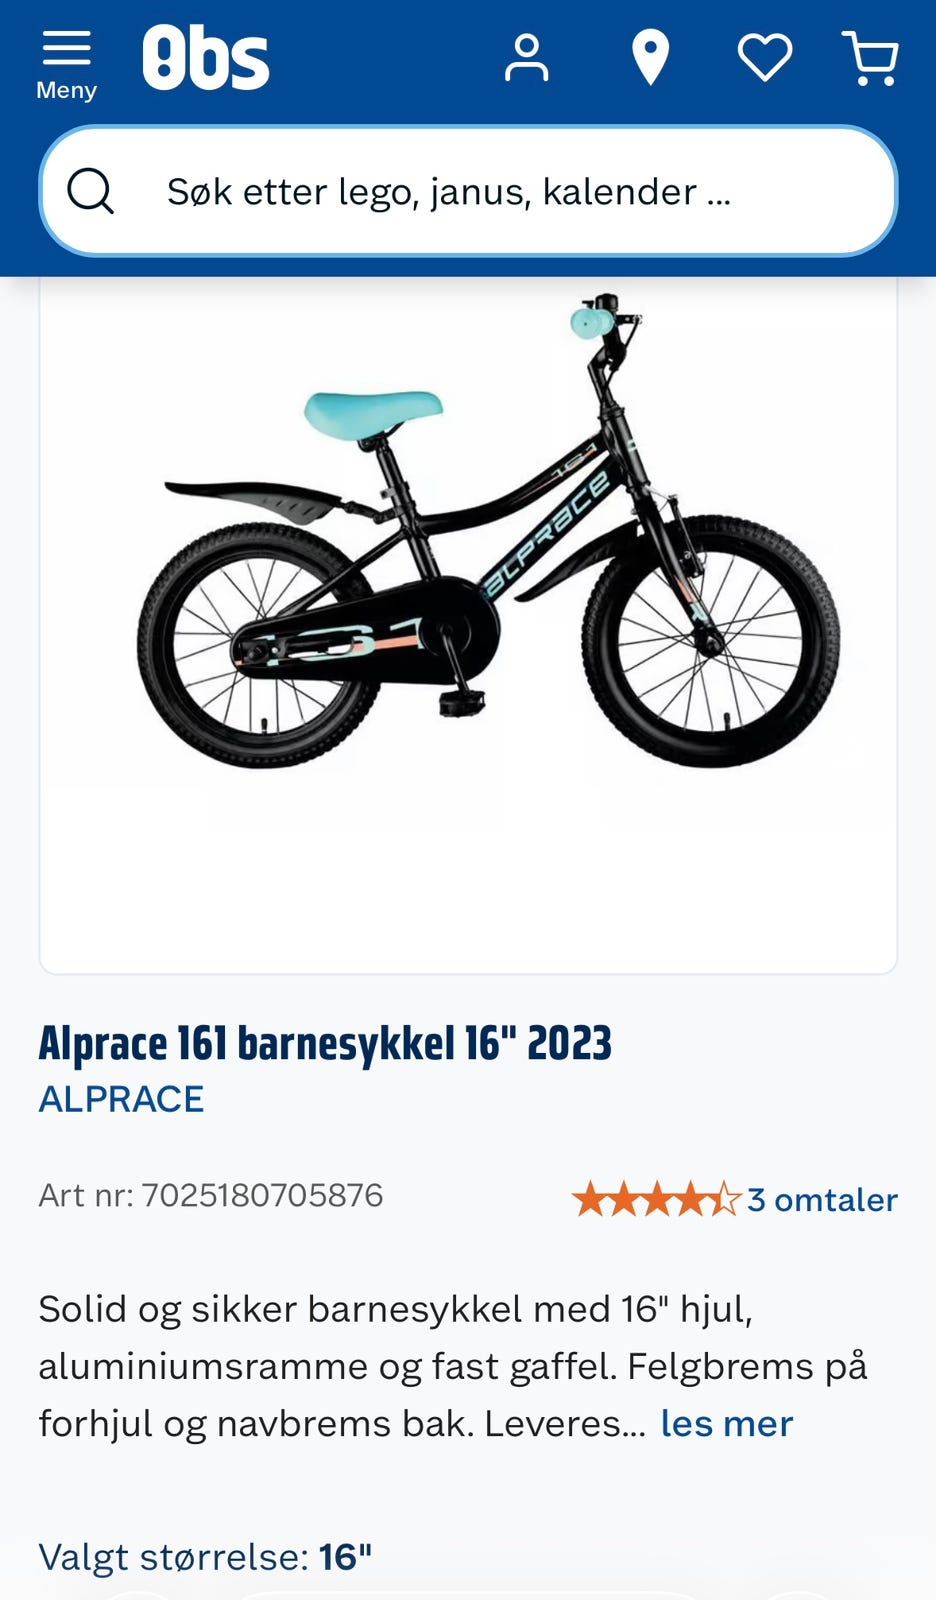
Task: Open the user account profile icon
Action: [526, 58]
